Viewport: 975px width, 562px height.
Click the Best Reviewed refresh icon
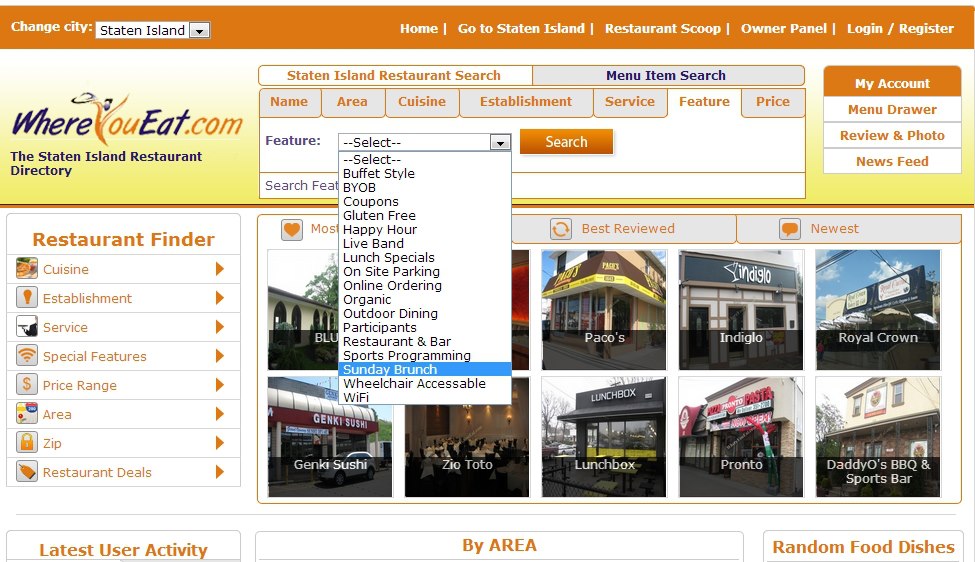click(x=561, y=229)
